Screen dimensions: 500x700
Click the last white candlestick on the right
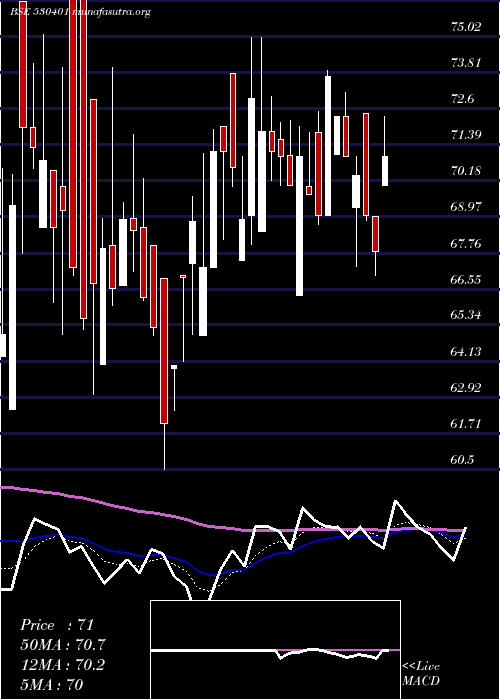[385, 171]
